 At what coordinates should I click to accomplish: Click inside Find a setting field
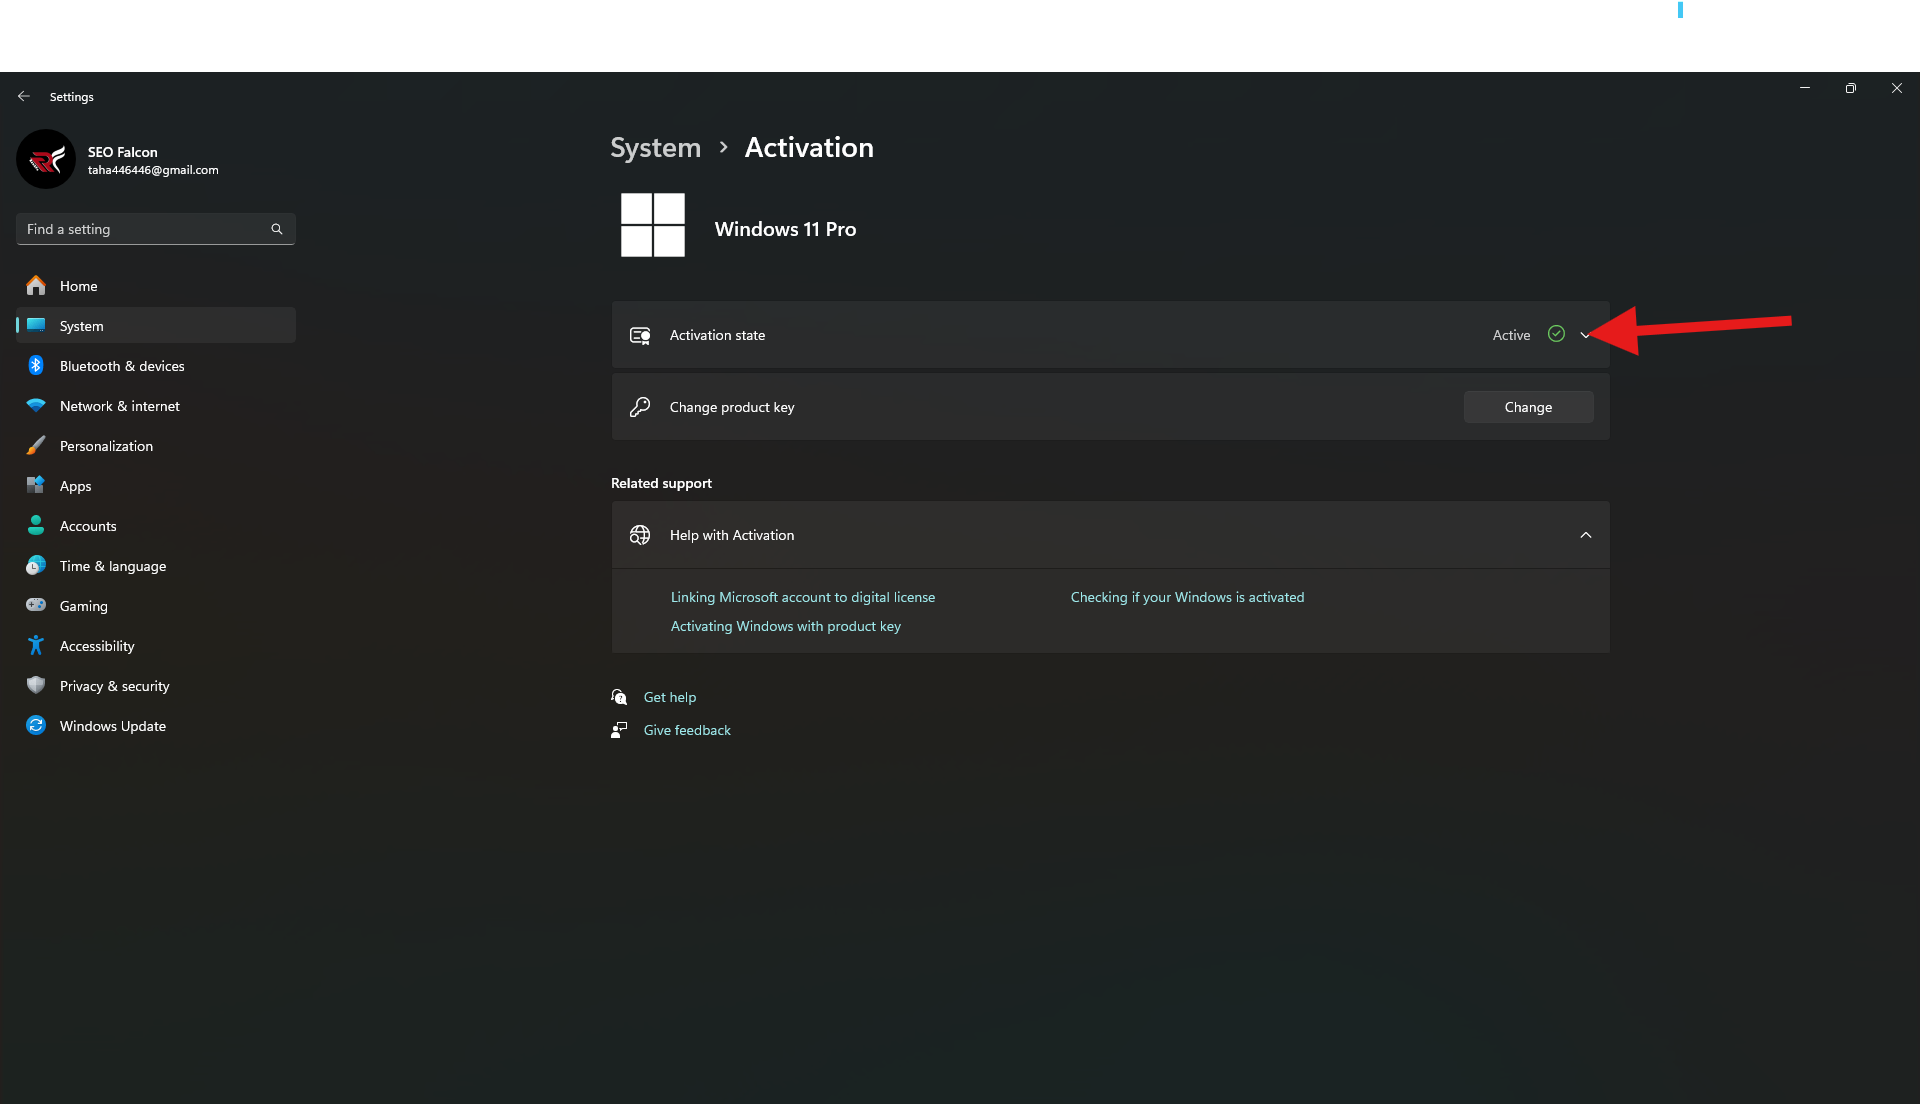pos(140,229)
